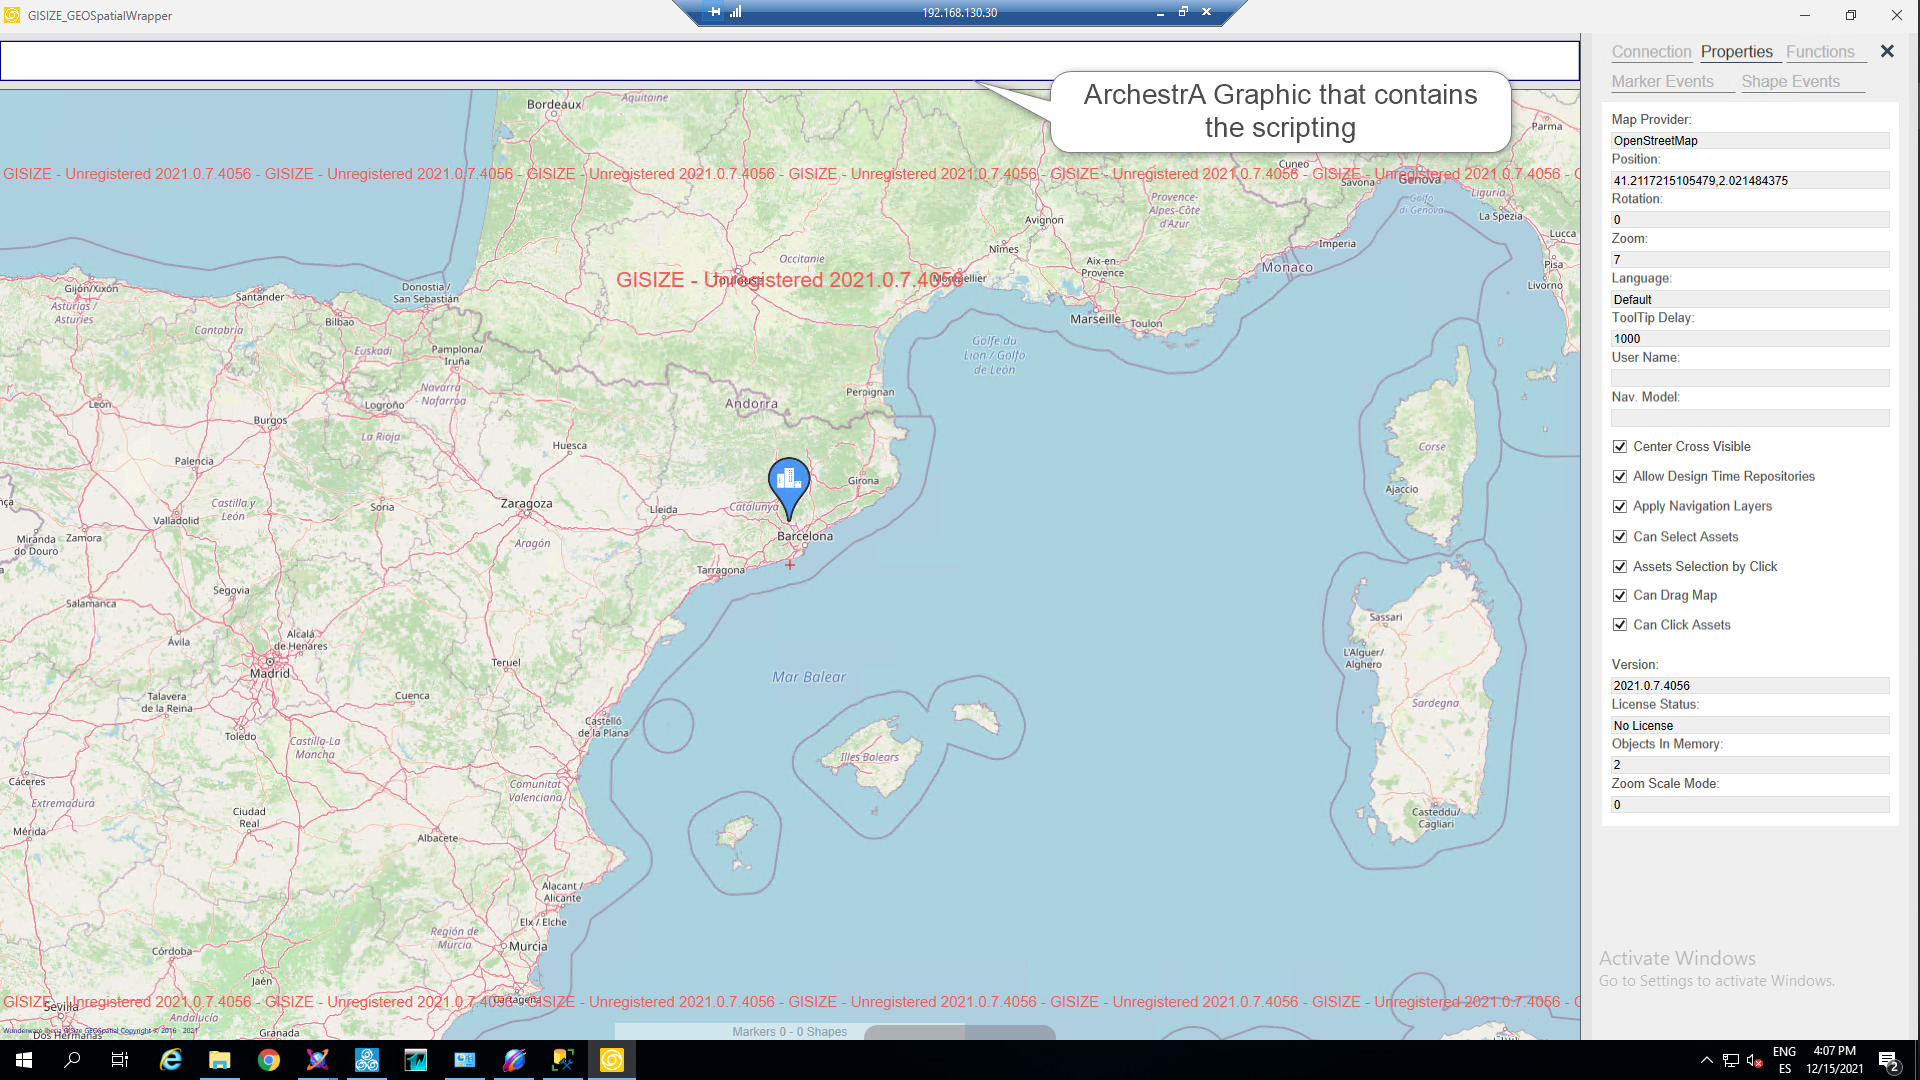Viewport: 1920px width, 1080px height.
Task: Toggle Apply Navigation Layers checkbox
Action: [x=1620, y=507]
